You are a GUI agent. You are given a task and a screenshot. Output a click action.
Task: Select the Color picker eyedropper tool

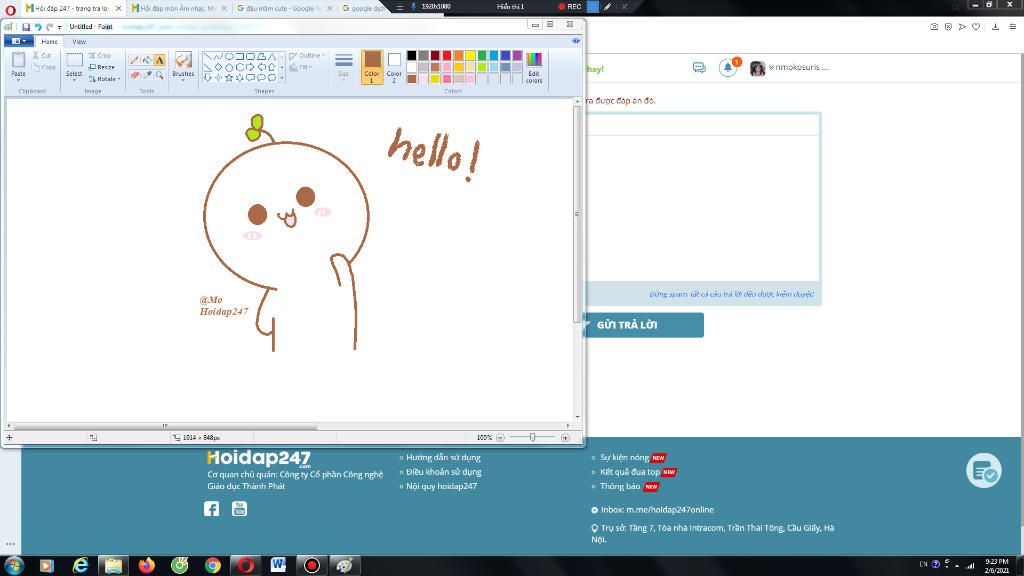click(147, 75)
